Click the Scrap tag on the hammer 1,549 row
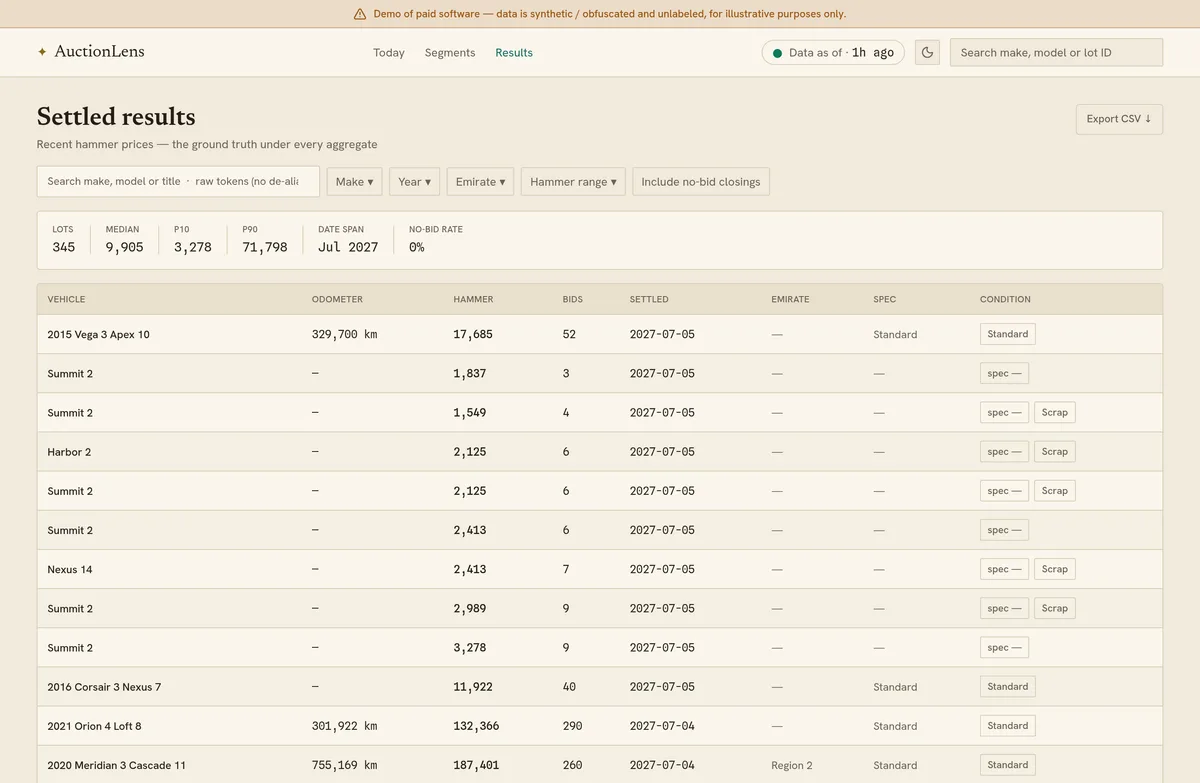The height and width of the screenshot is (783, 1200). pos(1054,412)
